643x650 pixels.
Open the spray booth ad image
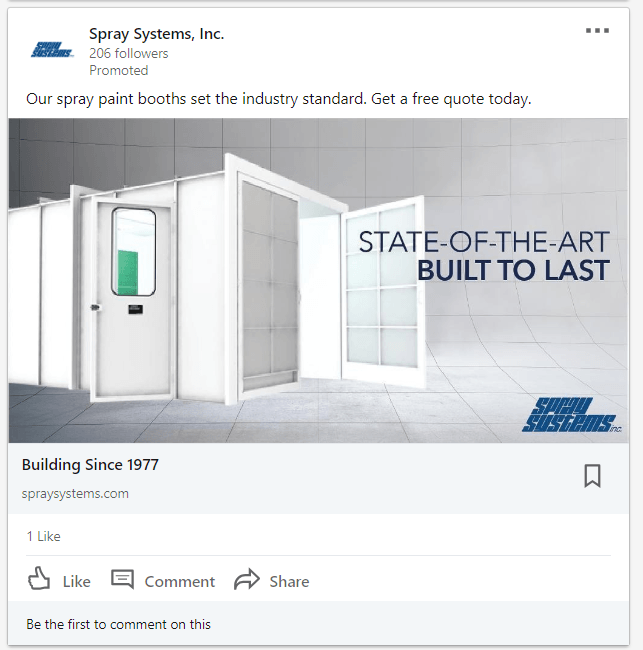318,281
